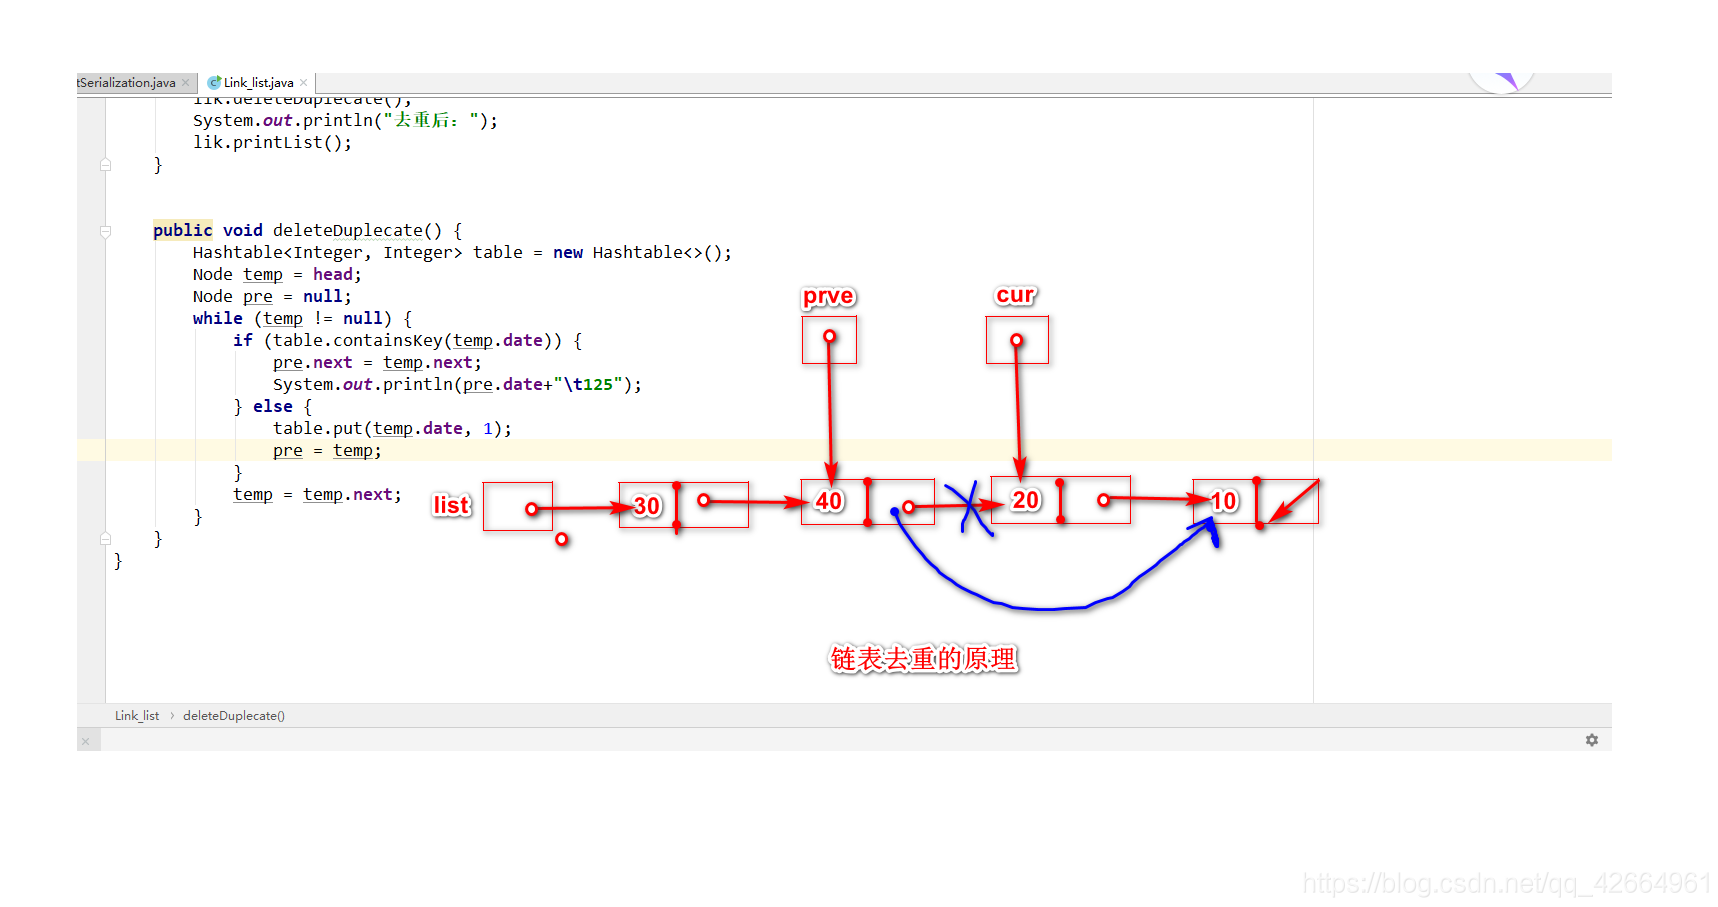This screenshot has width=1718, height=907.
Task: Click the deleteDuplecate() breadcrumb
Action: (x=234, y=716)
